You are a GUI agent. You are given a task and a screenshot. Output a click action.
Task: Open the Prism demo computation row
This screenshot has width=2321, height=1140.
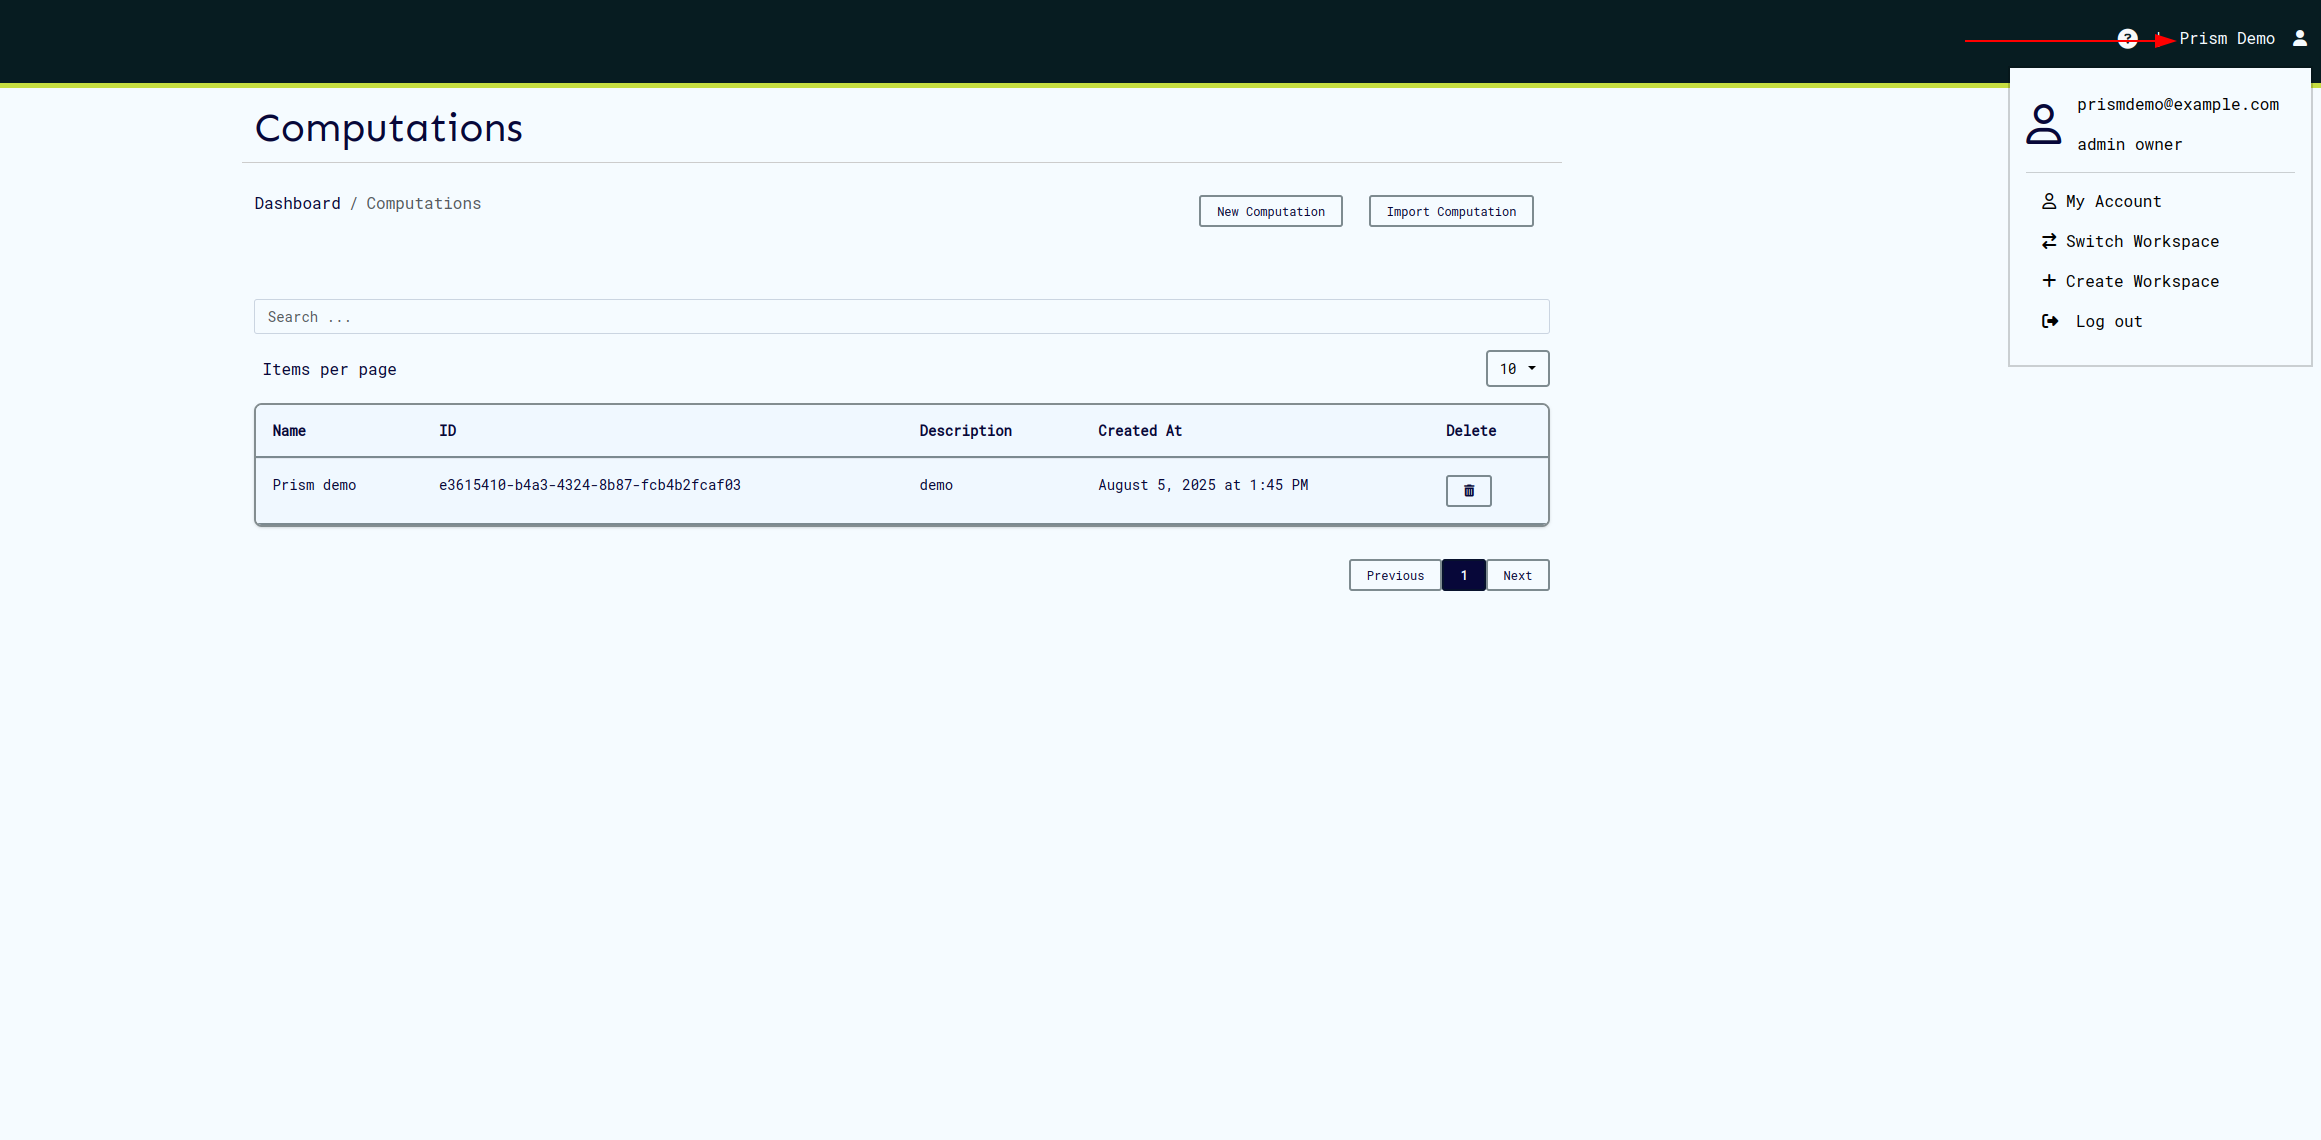point(901,490)
